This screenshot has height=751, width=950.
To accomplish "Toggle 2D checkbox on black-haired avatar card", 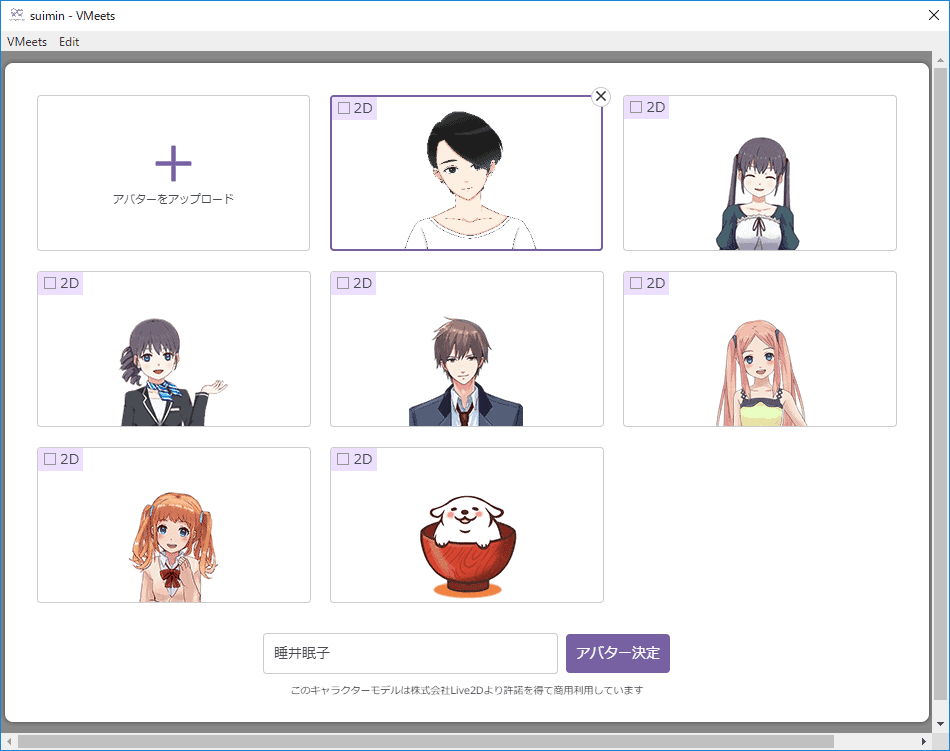I will (344, 108).
